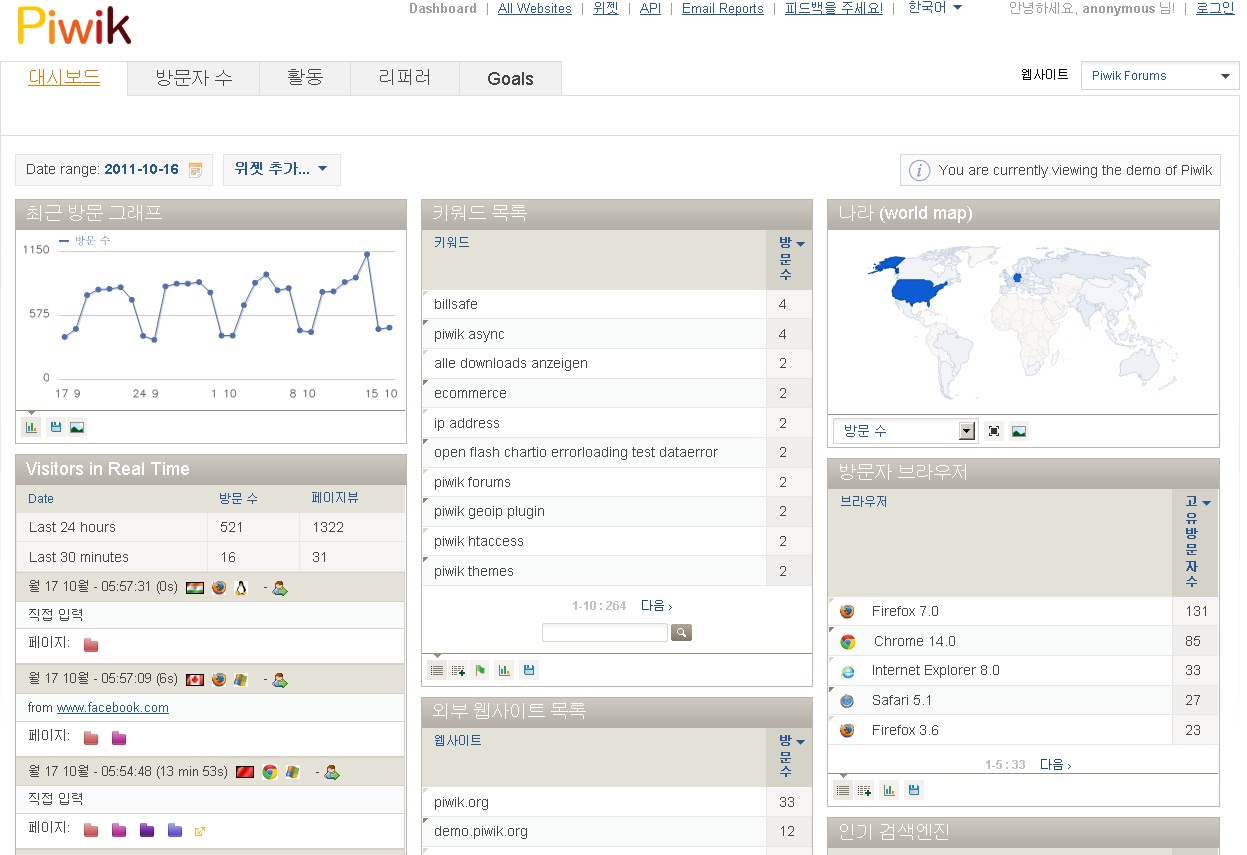Screen dimensions: 1247x855
Task: Open the 위젯 추가 dropdown
Action: [x=281, y=170]
